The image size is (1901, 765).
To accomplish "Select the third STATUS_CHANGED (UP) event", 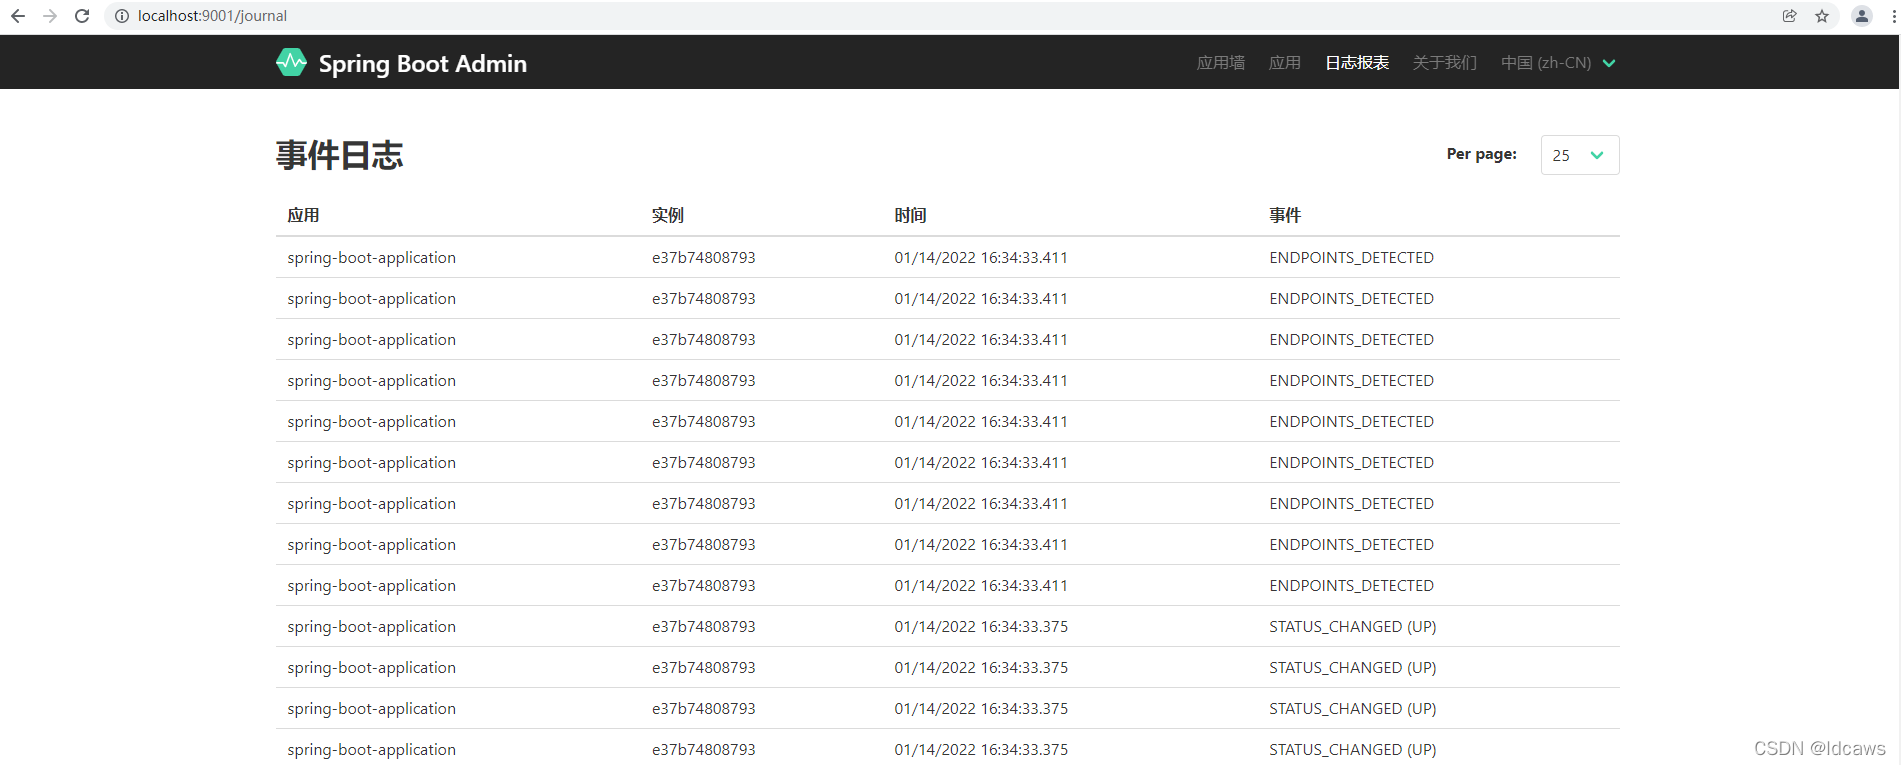I will coord(1352,709).
